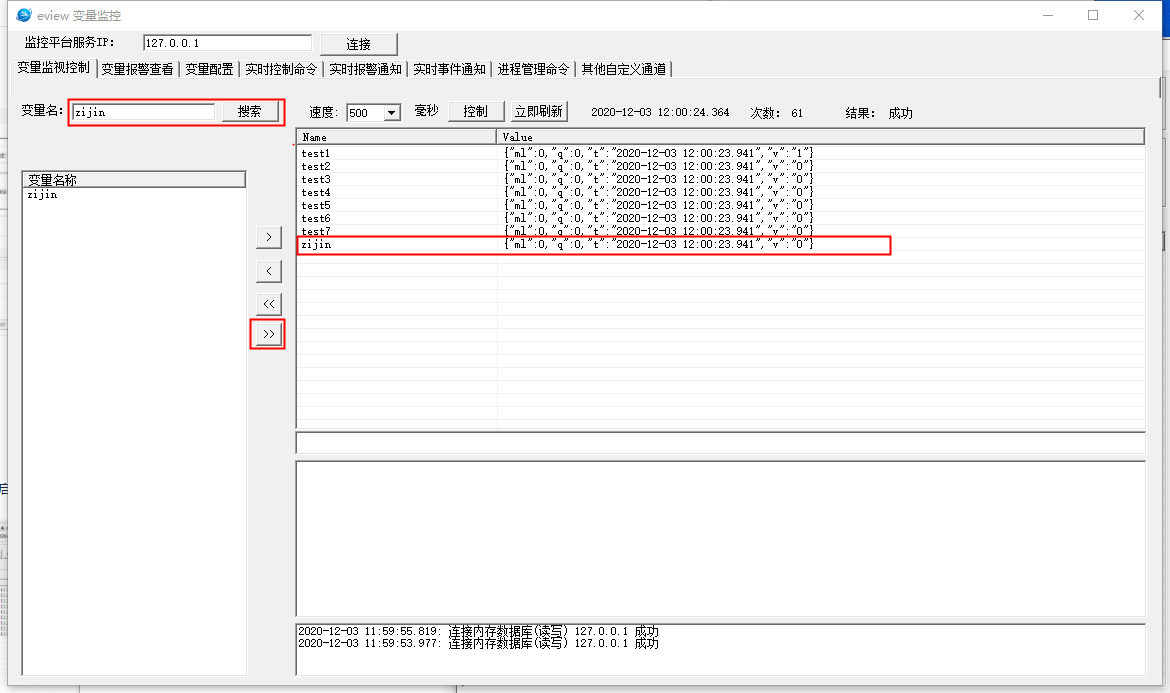Screen dimensions: 1170x693
Task: Click the eview app icon in title bar
Action: [24, 15]
